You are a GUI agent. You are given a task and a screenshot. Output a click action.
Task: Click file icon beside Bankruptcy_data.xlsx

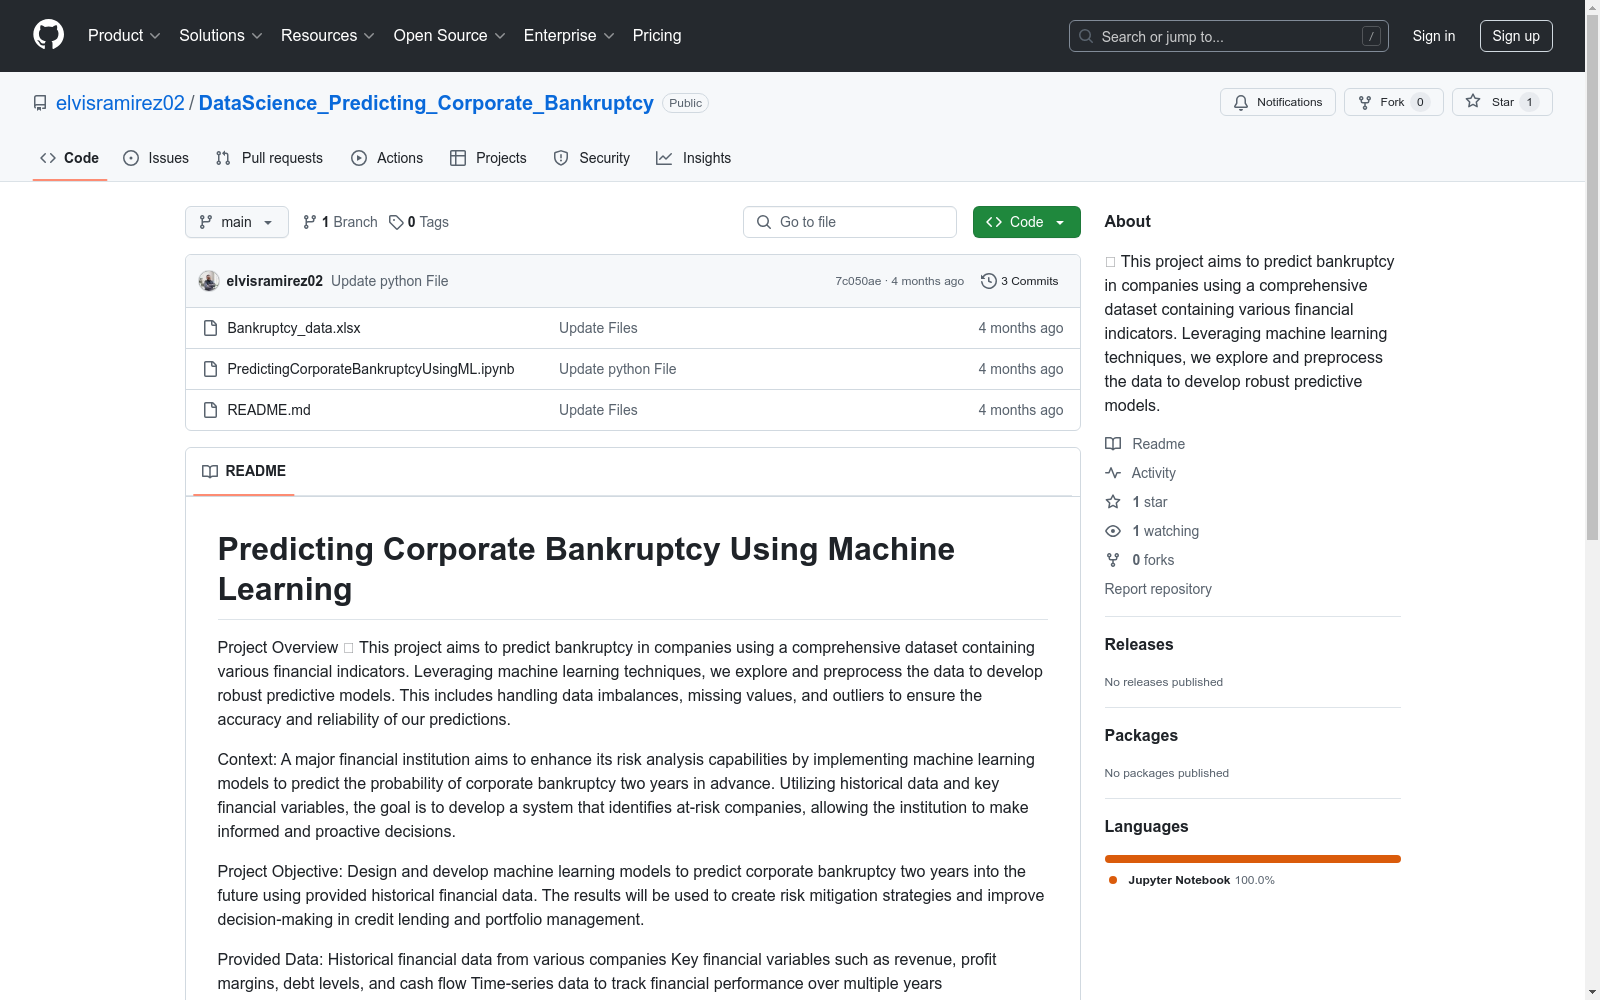tap(210, 328)
